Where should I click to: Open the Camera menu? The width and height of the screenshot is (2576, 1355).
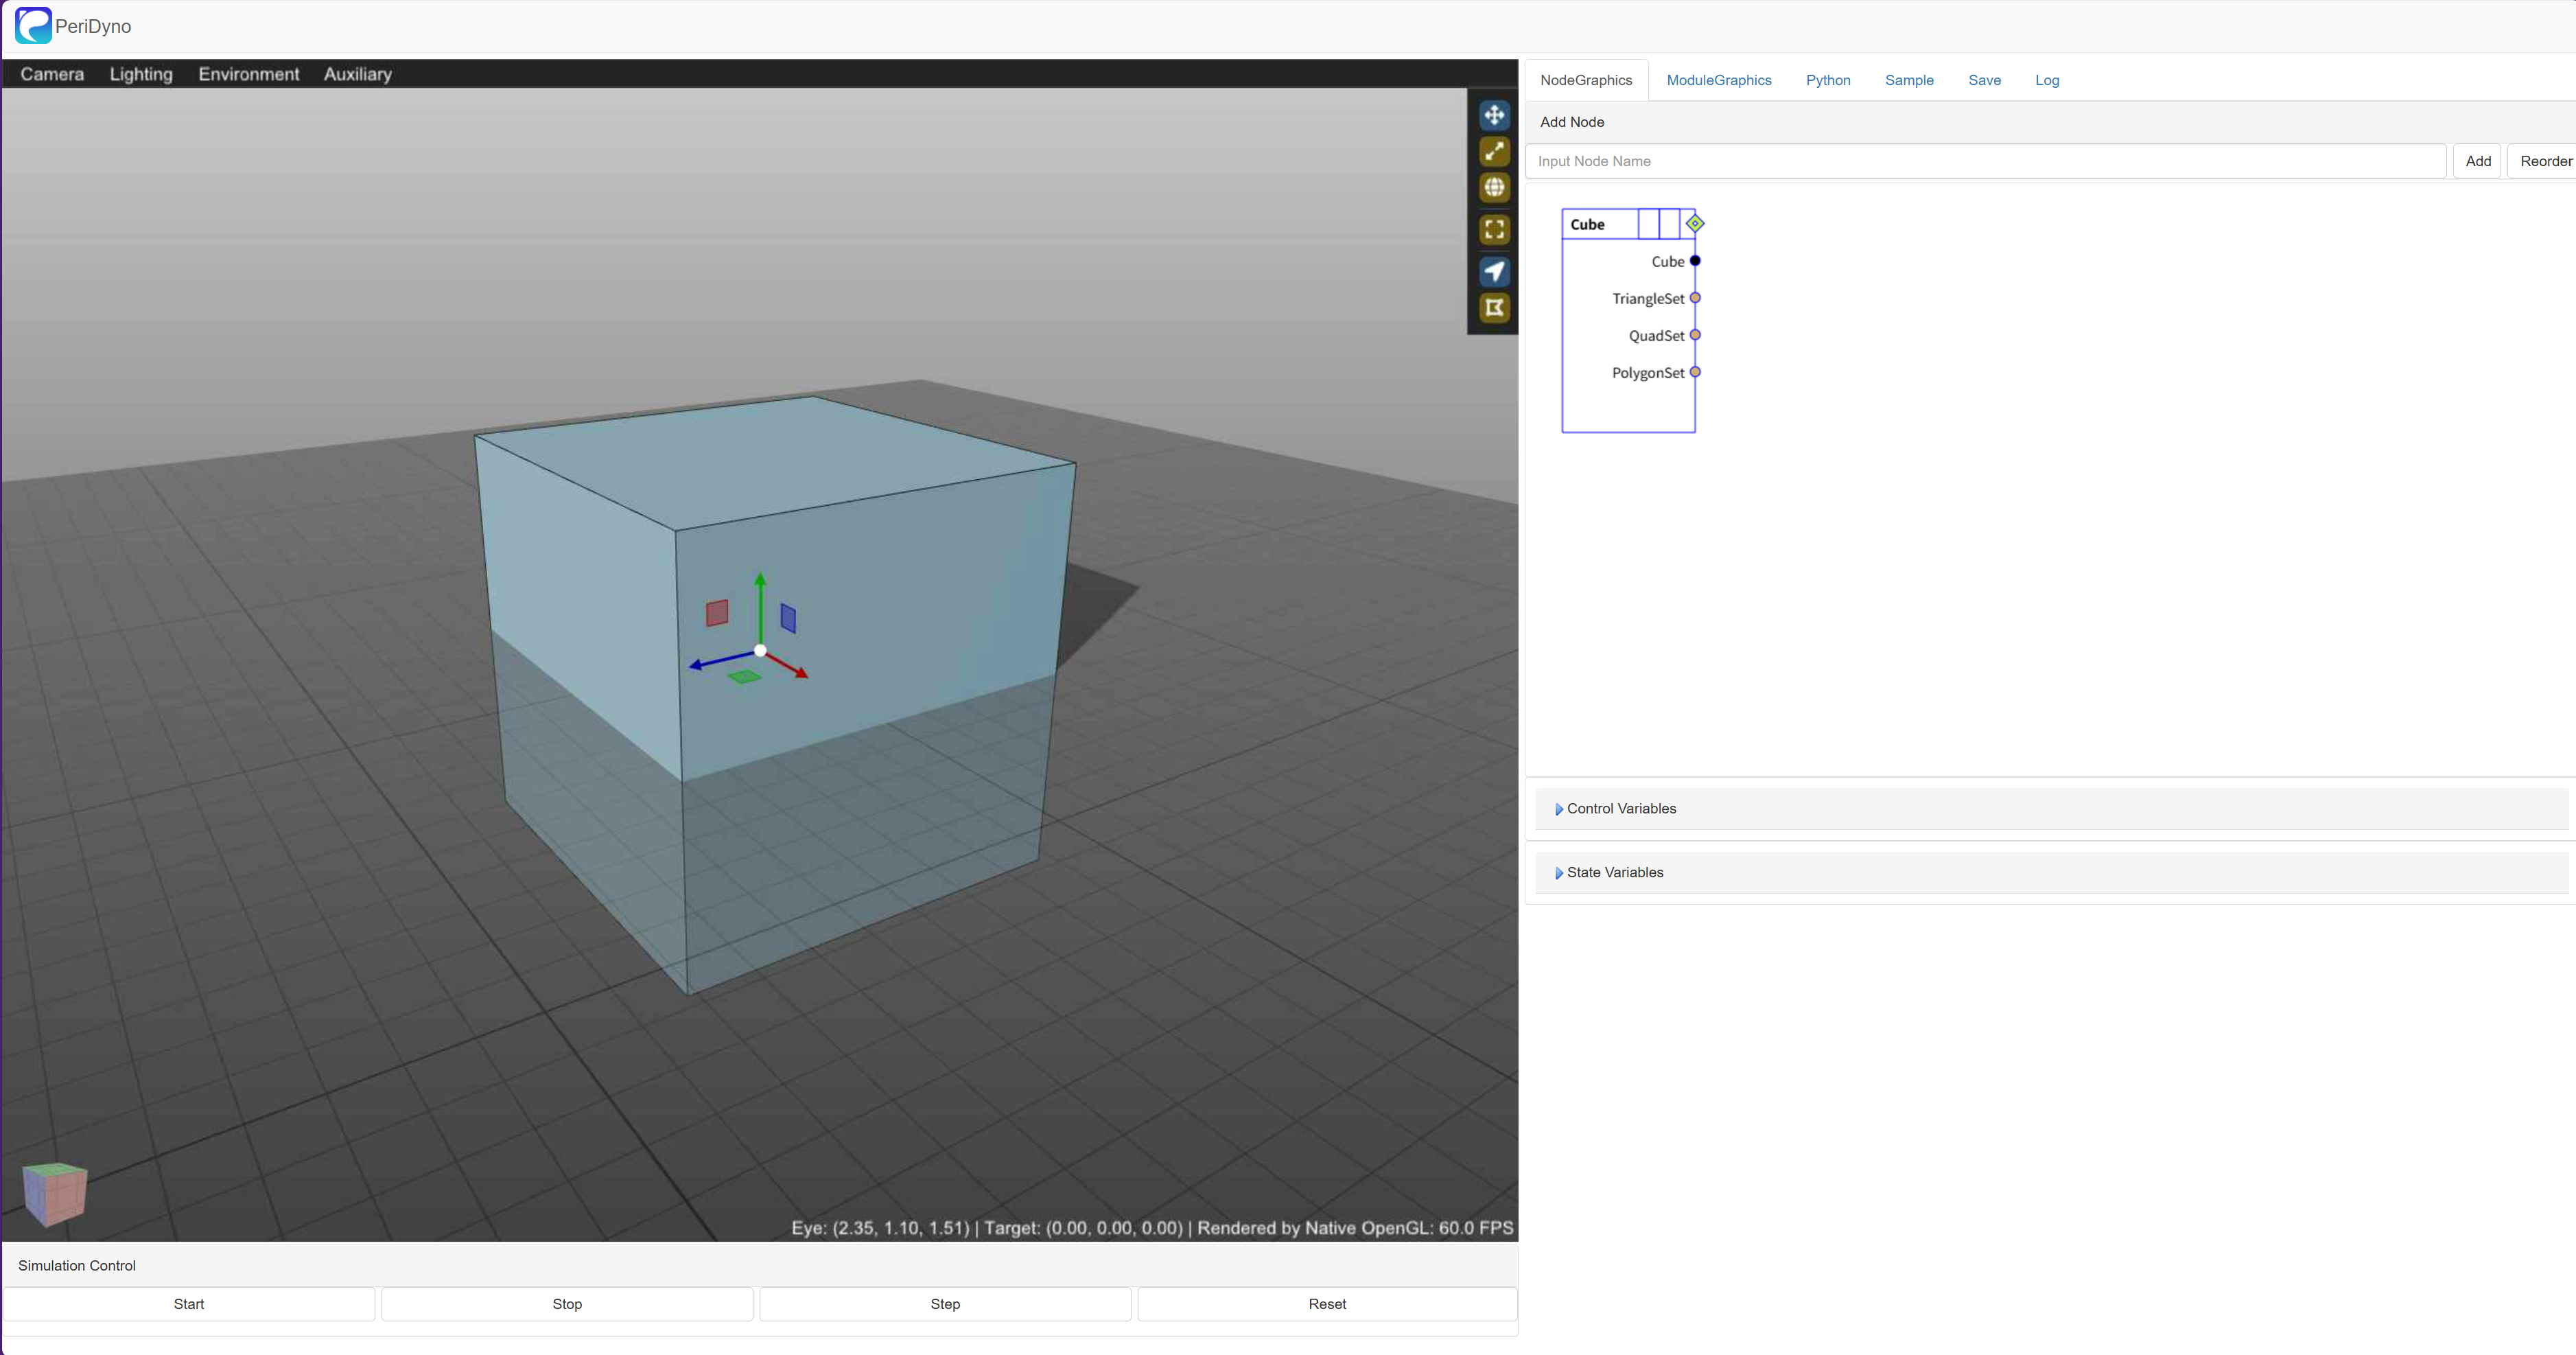point(52,74)
